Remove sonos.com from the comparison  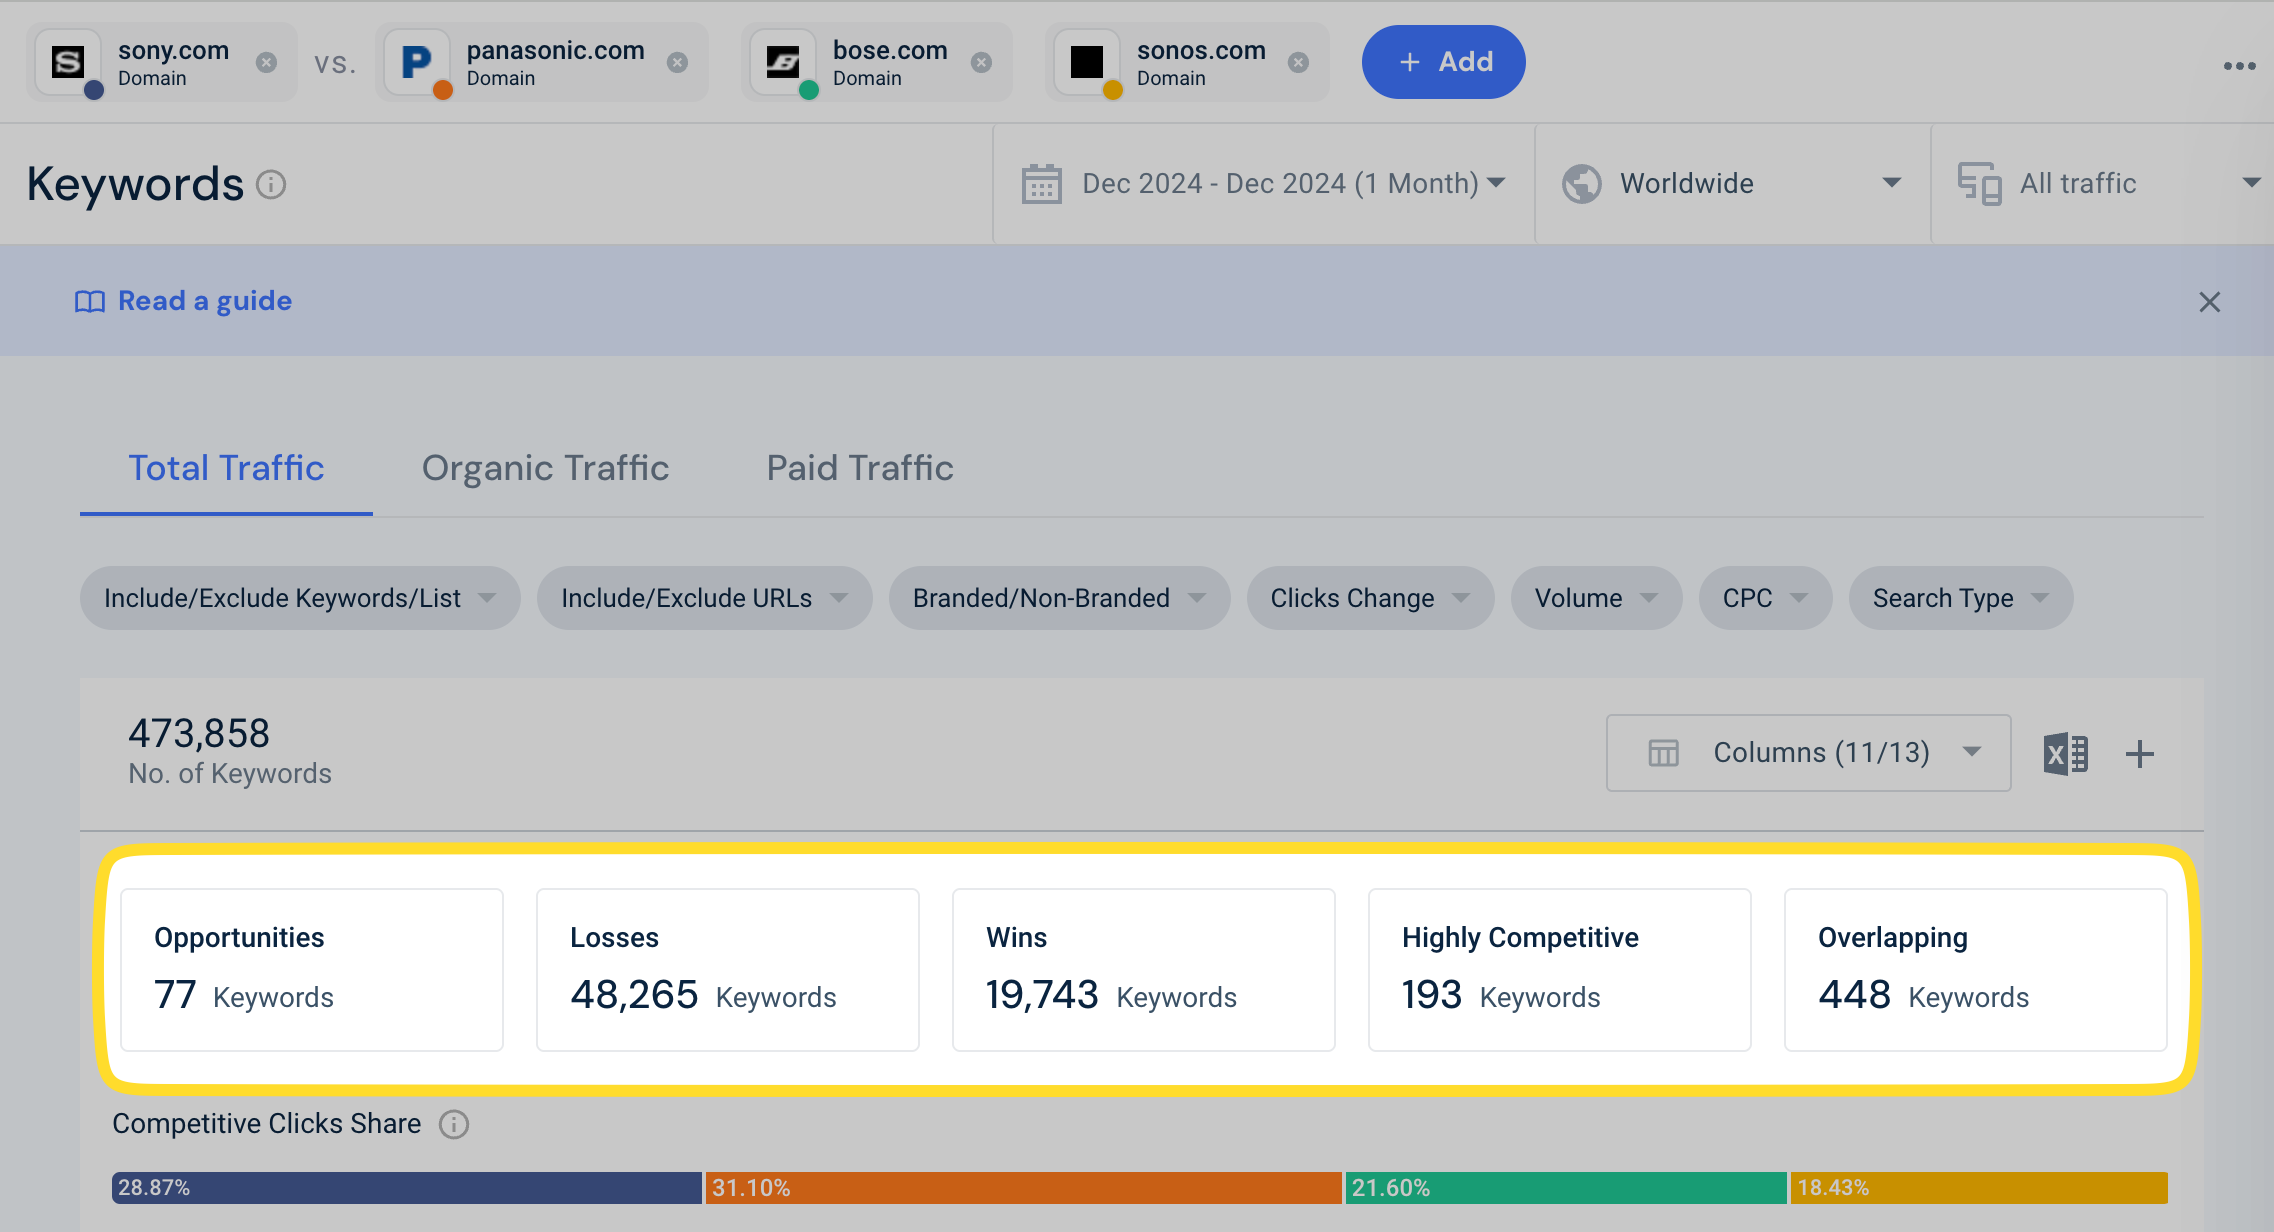1298,62
